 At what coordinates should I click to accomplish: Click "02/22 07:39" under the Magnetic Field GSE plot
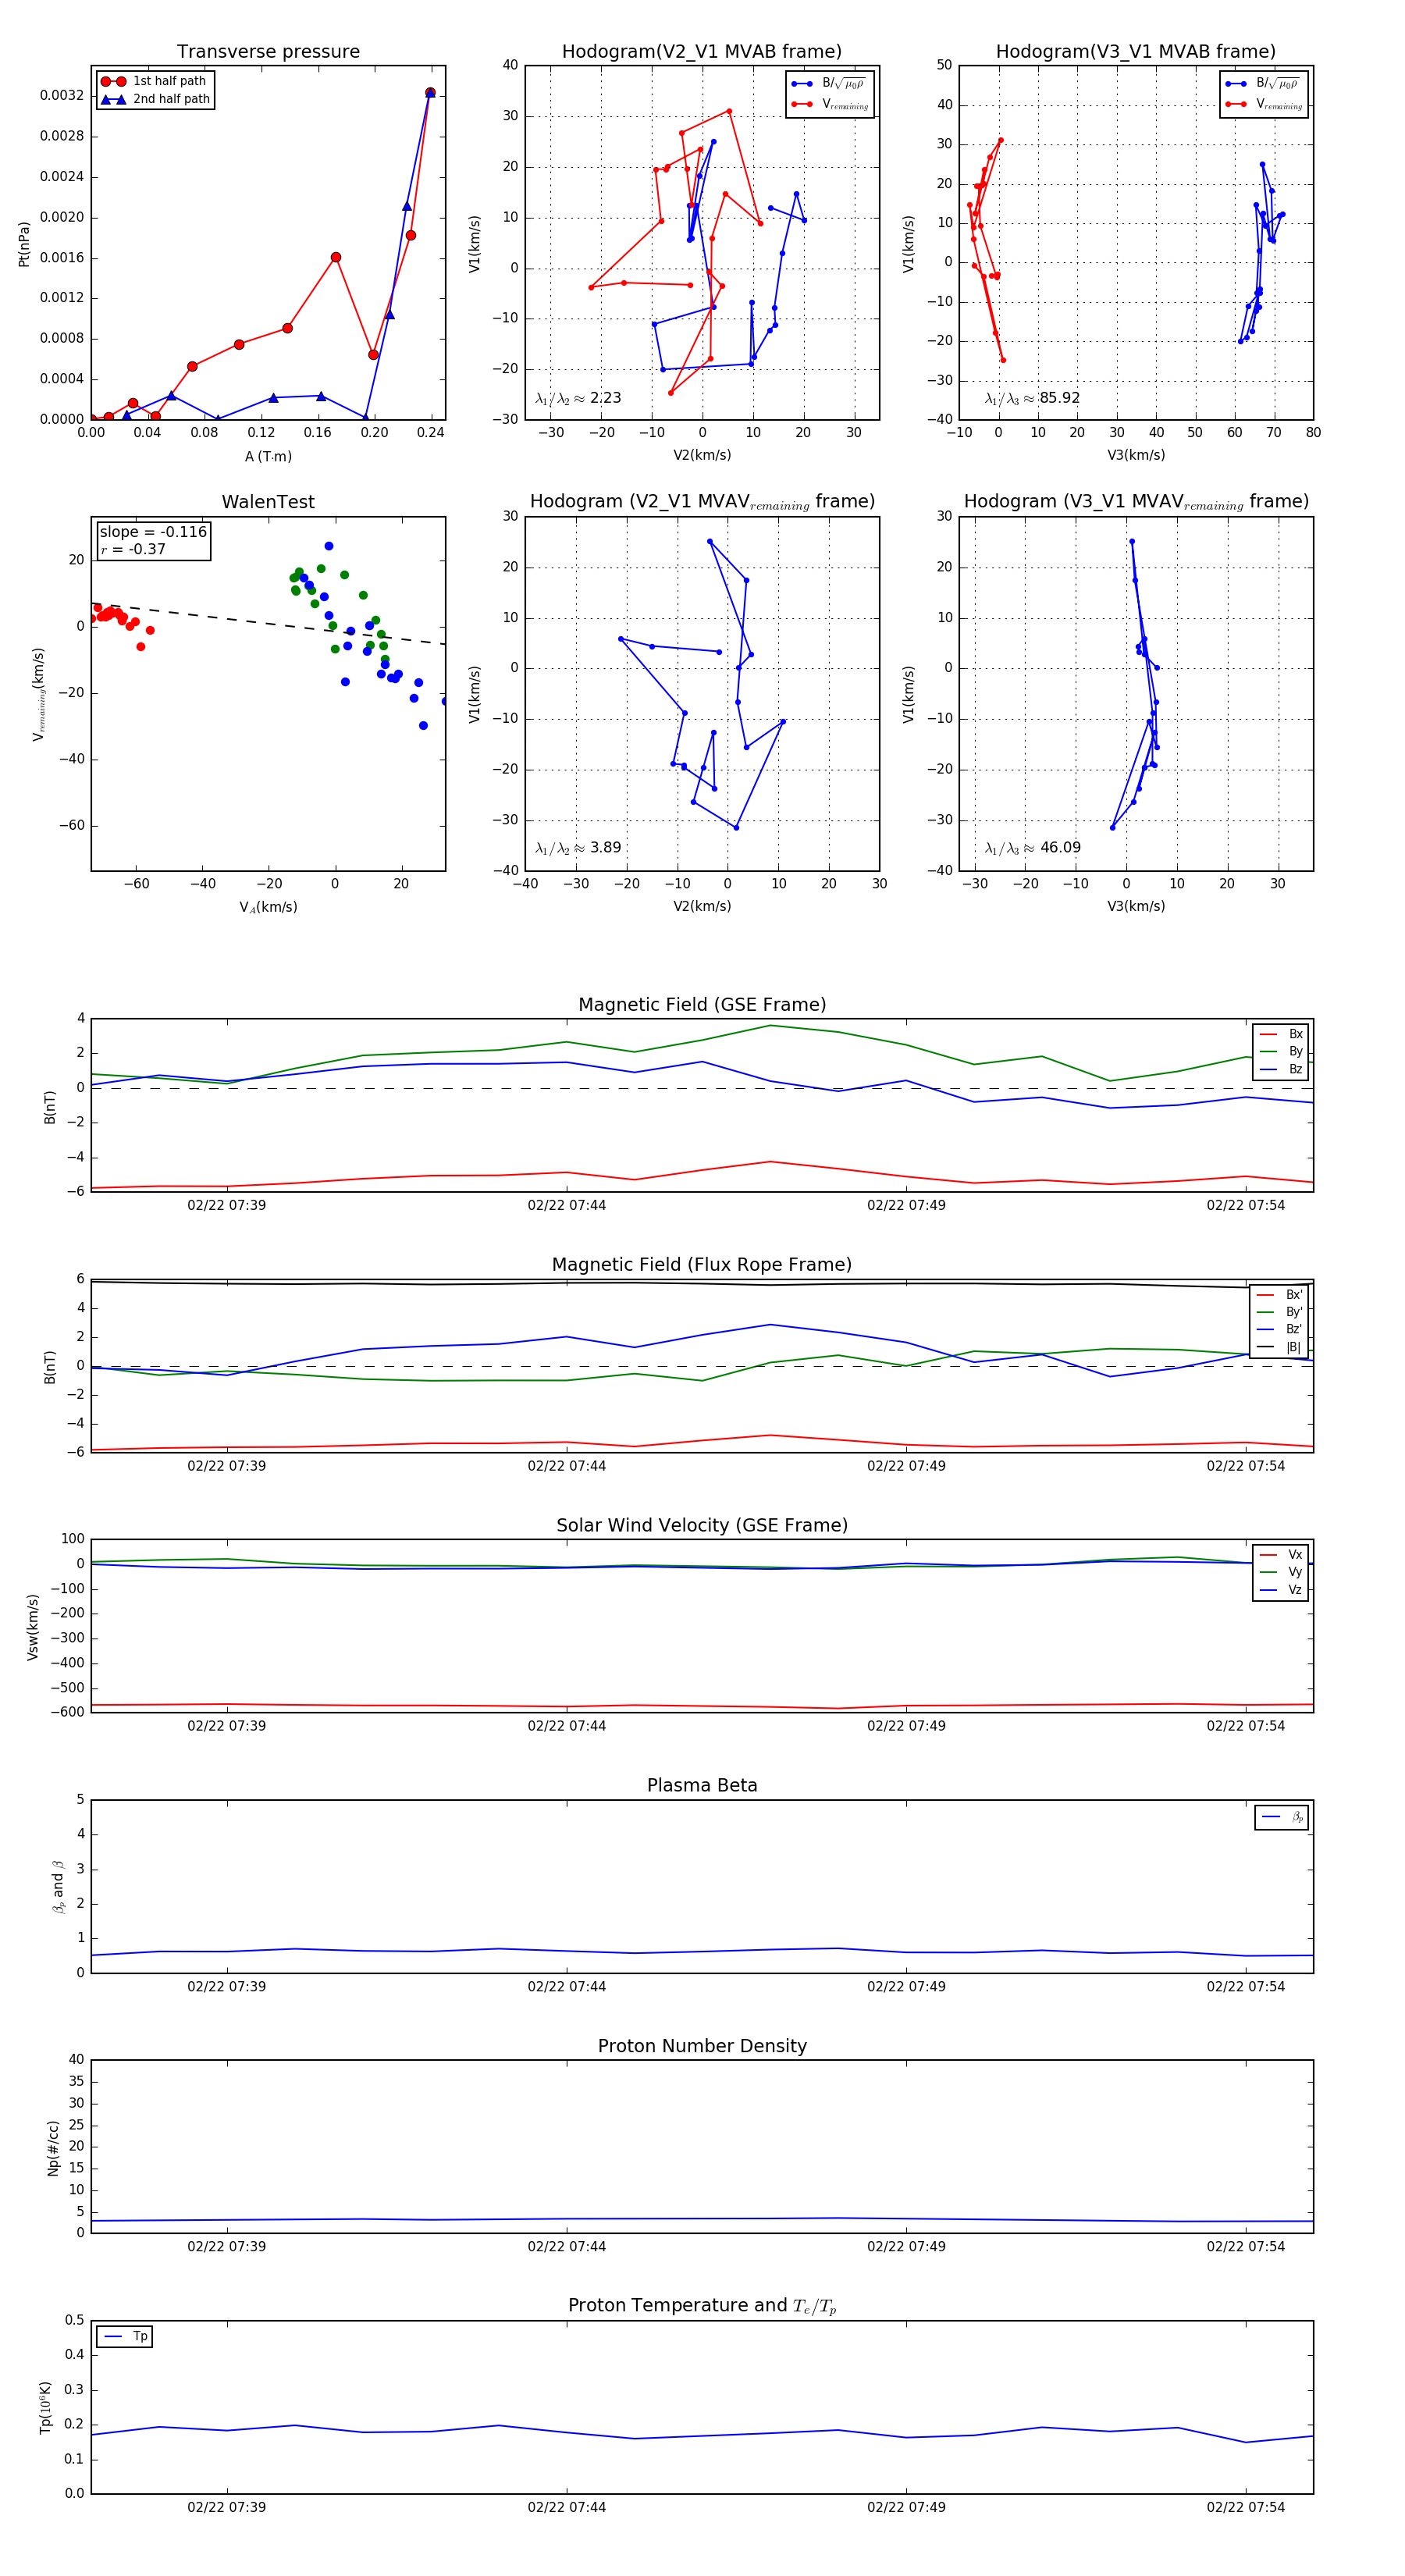(x=227, y=1205)
